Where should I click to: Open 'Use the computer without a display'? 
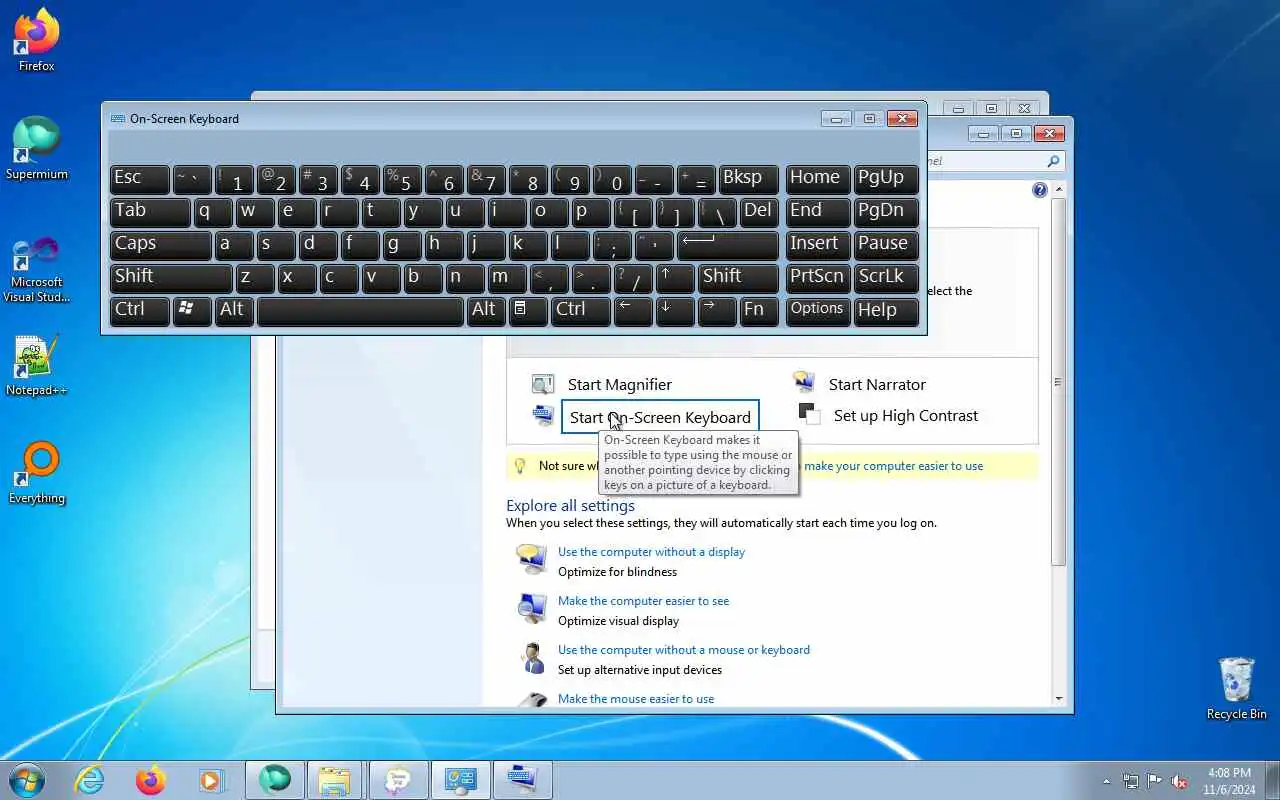coord(651,552)
